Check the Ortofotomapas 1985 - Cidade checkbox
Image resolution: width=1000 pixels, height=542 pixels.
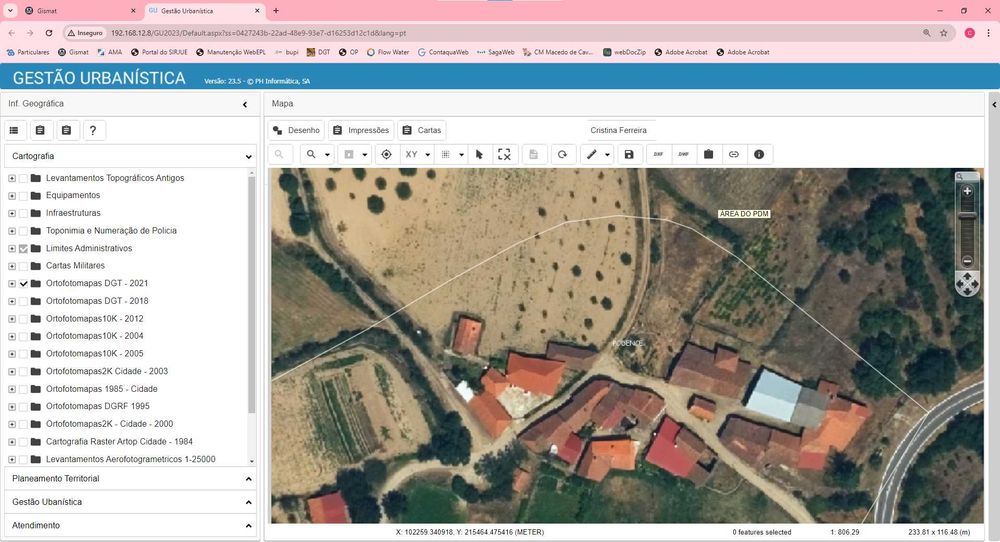[x=24, y=389]
